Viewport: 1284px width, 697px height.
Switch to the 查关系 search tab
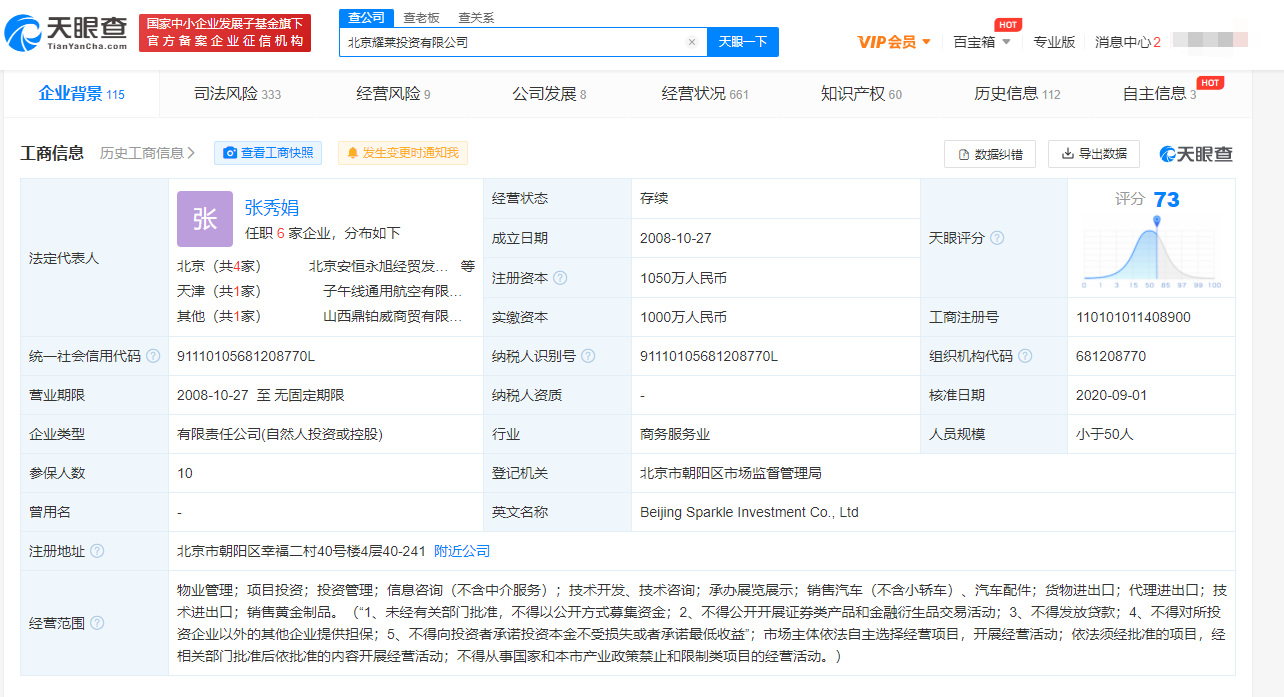click(x=476, y=18)
